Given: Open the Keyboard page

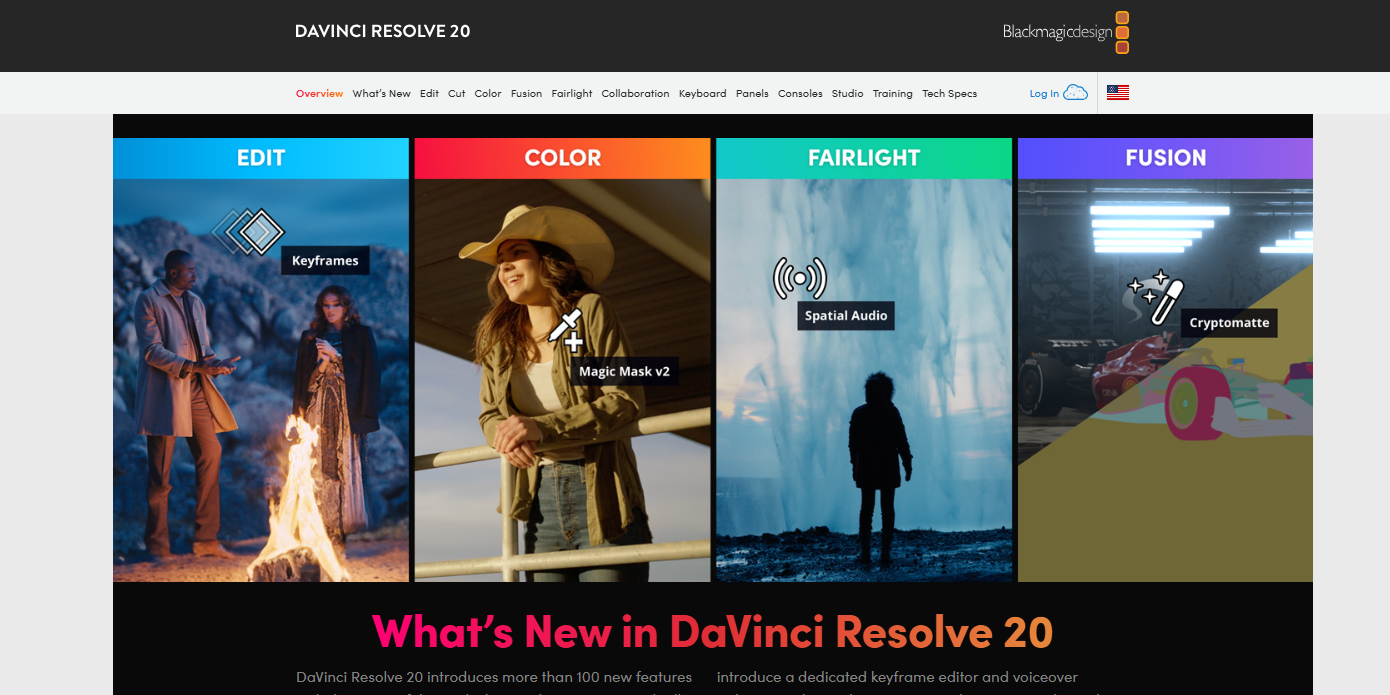Looking at the screenshot, I should [703, 94].
